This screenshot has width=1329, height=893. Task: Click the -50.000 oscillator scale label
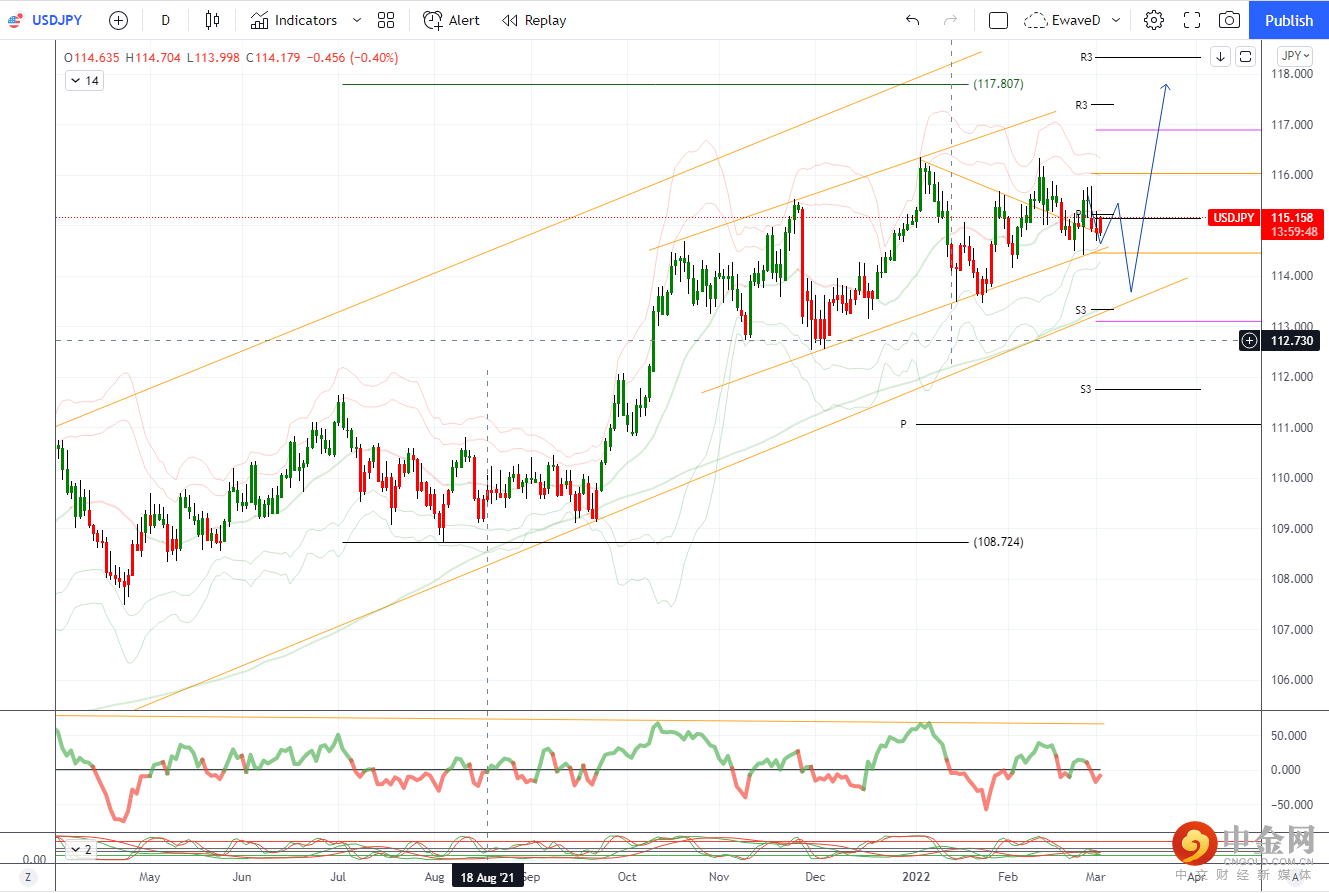(1289, 804)
